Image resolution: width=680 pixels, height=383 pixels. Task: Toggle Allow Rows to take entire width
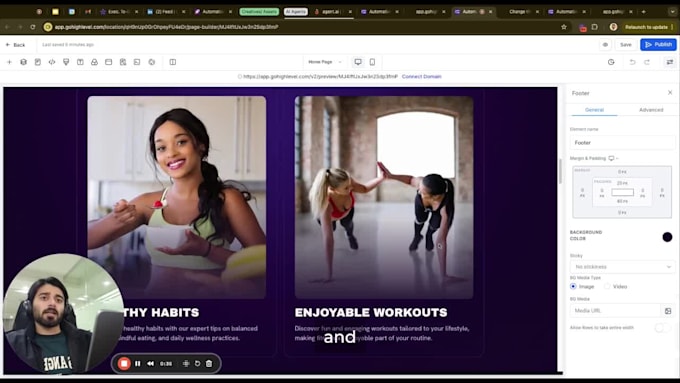(662, 327)
